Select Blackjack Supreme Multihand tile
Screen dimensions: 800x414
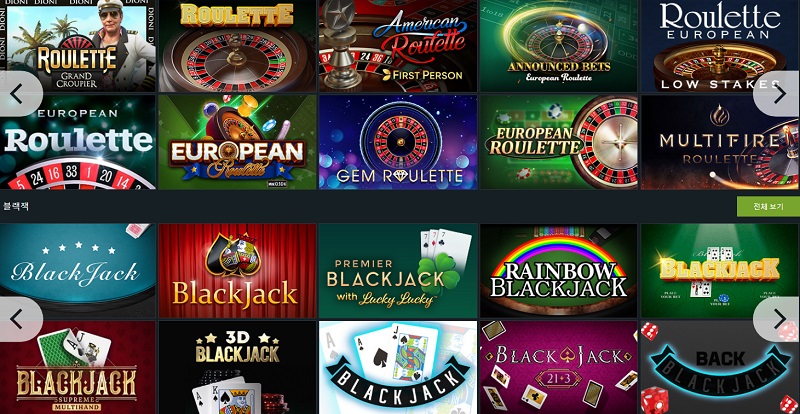point(78,368)
